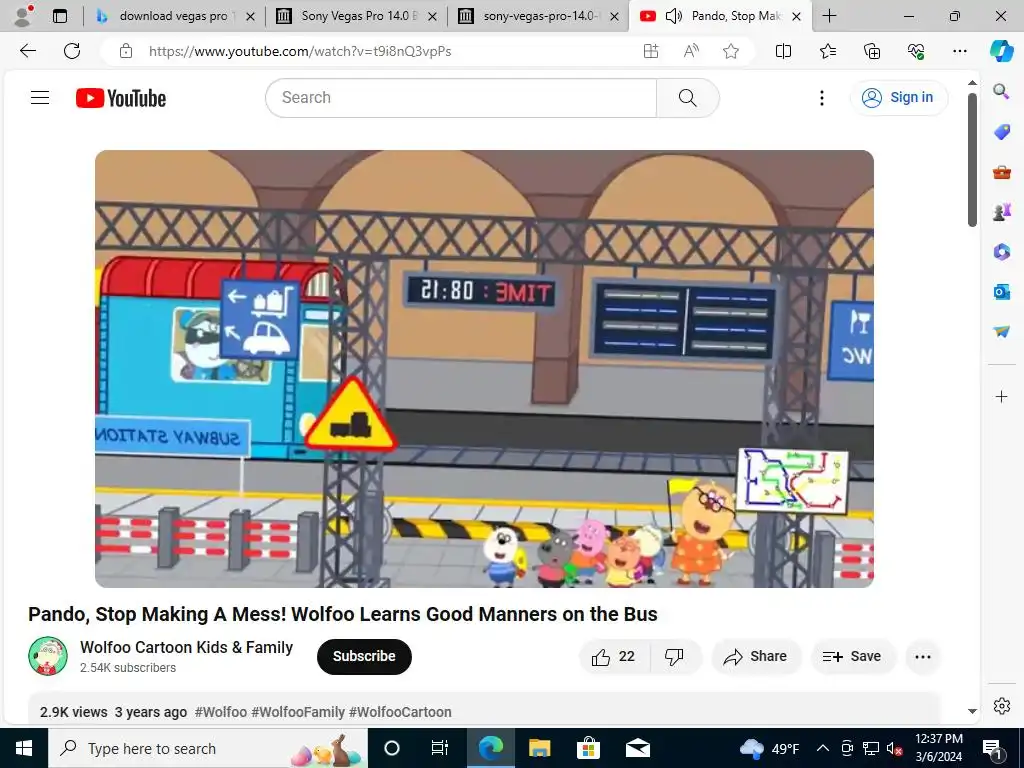This screenshot has width=1024, height=768.
Task: Open Edge Settings and more menu
Action: 959,51
